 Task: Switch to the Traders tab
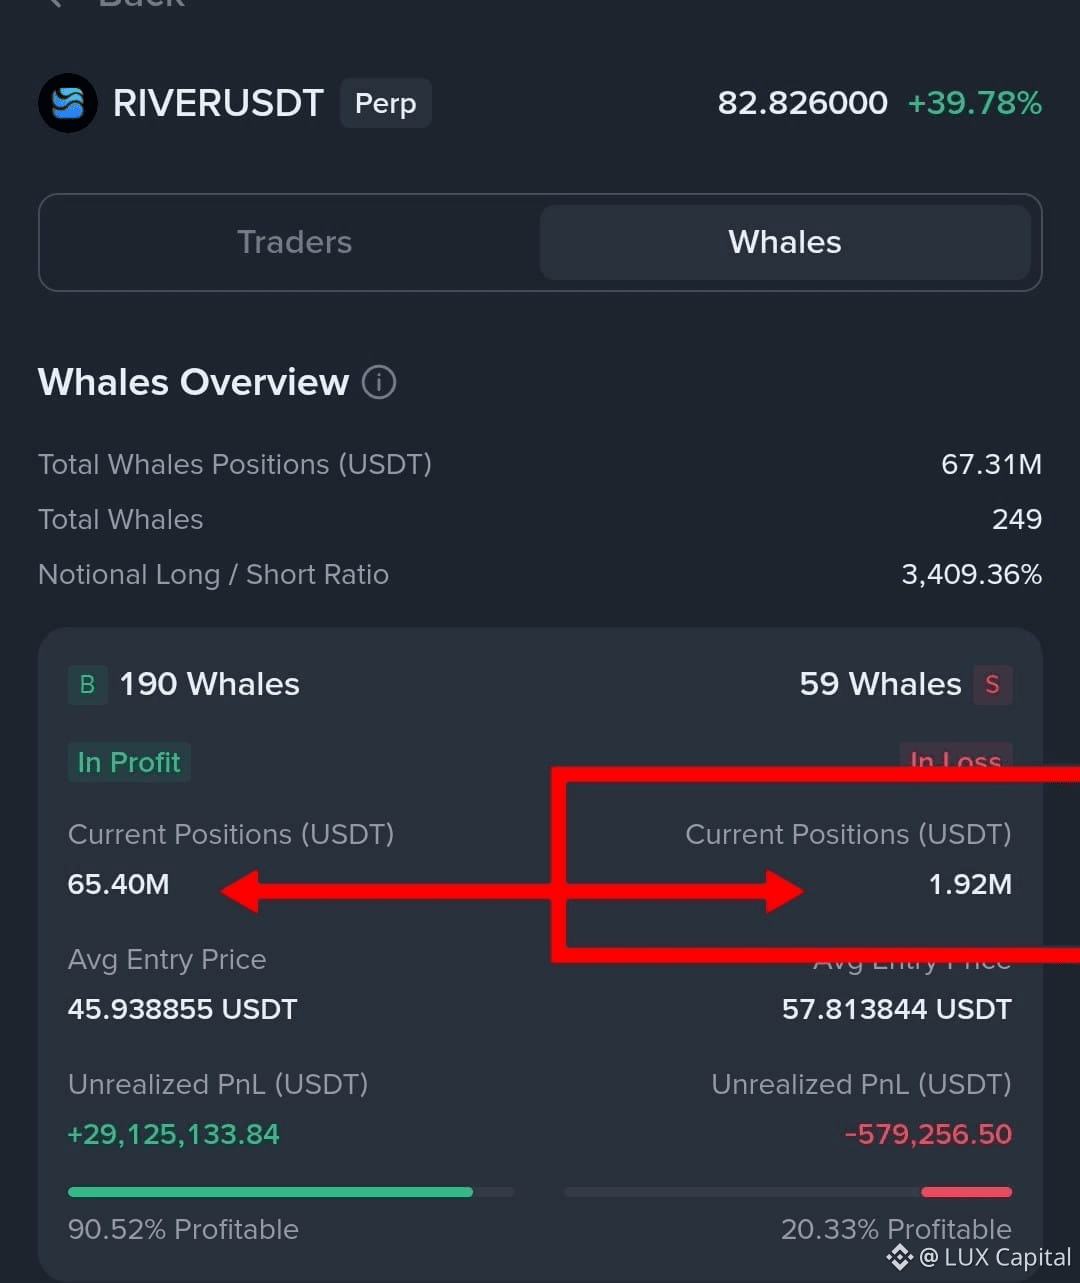tap(294, 242)
